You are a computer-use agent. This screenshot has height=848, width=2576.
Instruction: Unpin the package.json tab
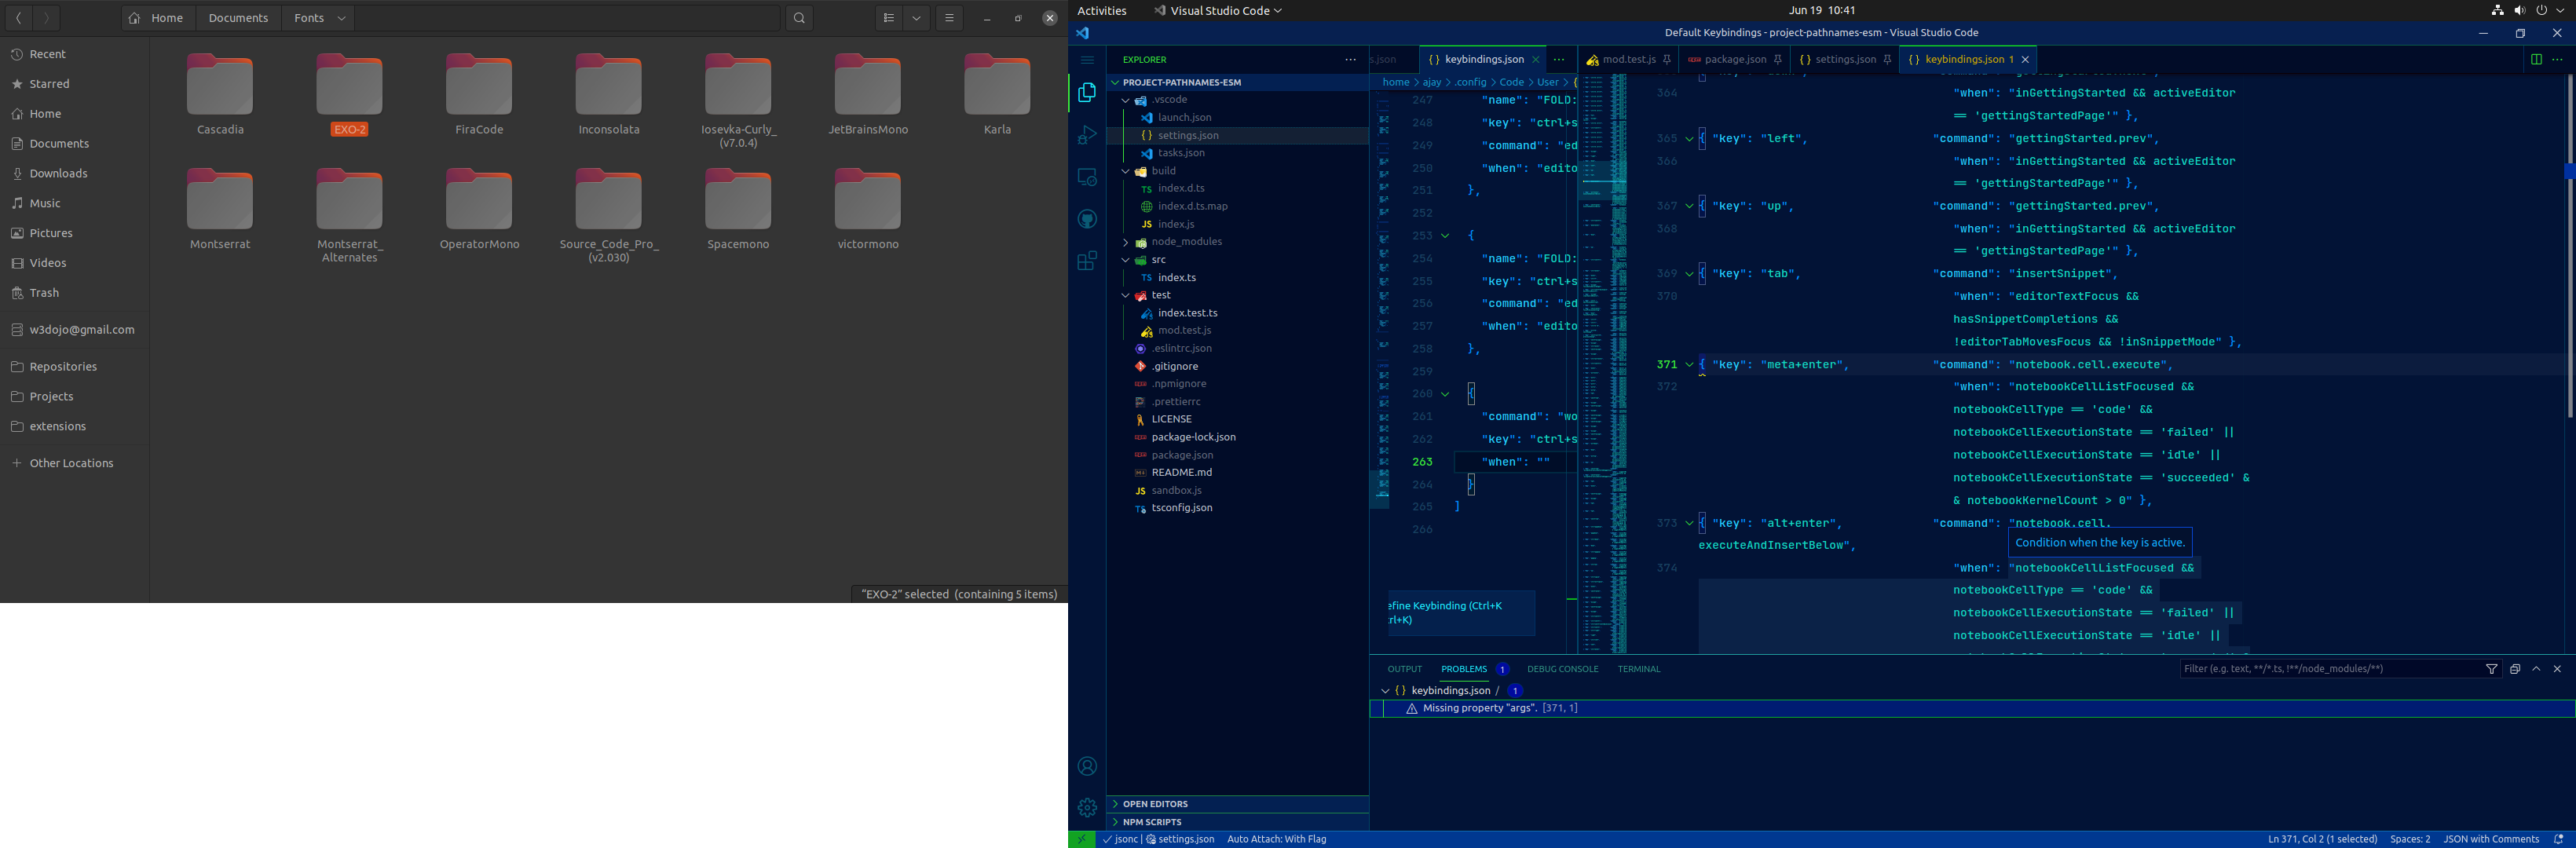point(1777,60)
